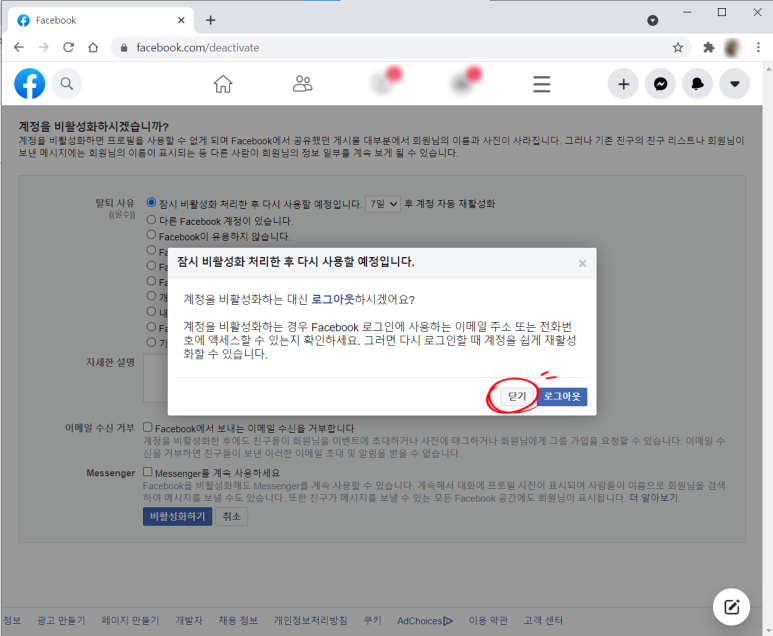Open the 페이지 만들기 footer link
Screen dimensions: 773x636
130,620
